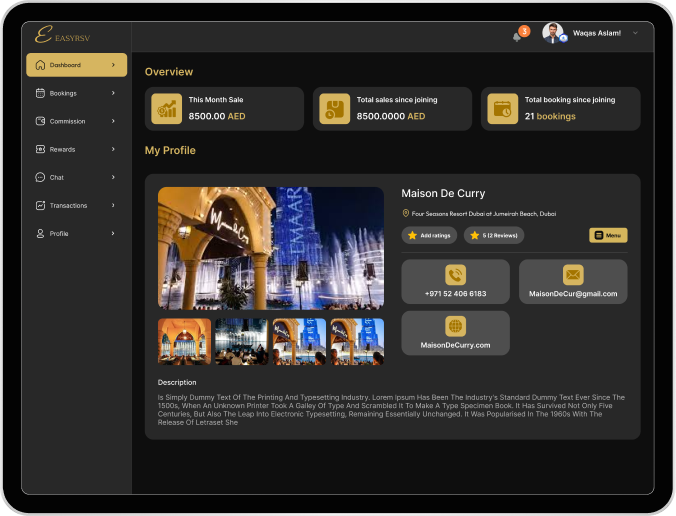Open Commission section
The height and width of the screenshot is (516, 676).
coord(77,121)
